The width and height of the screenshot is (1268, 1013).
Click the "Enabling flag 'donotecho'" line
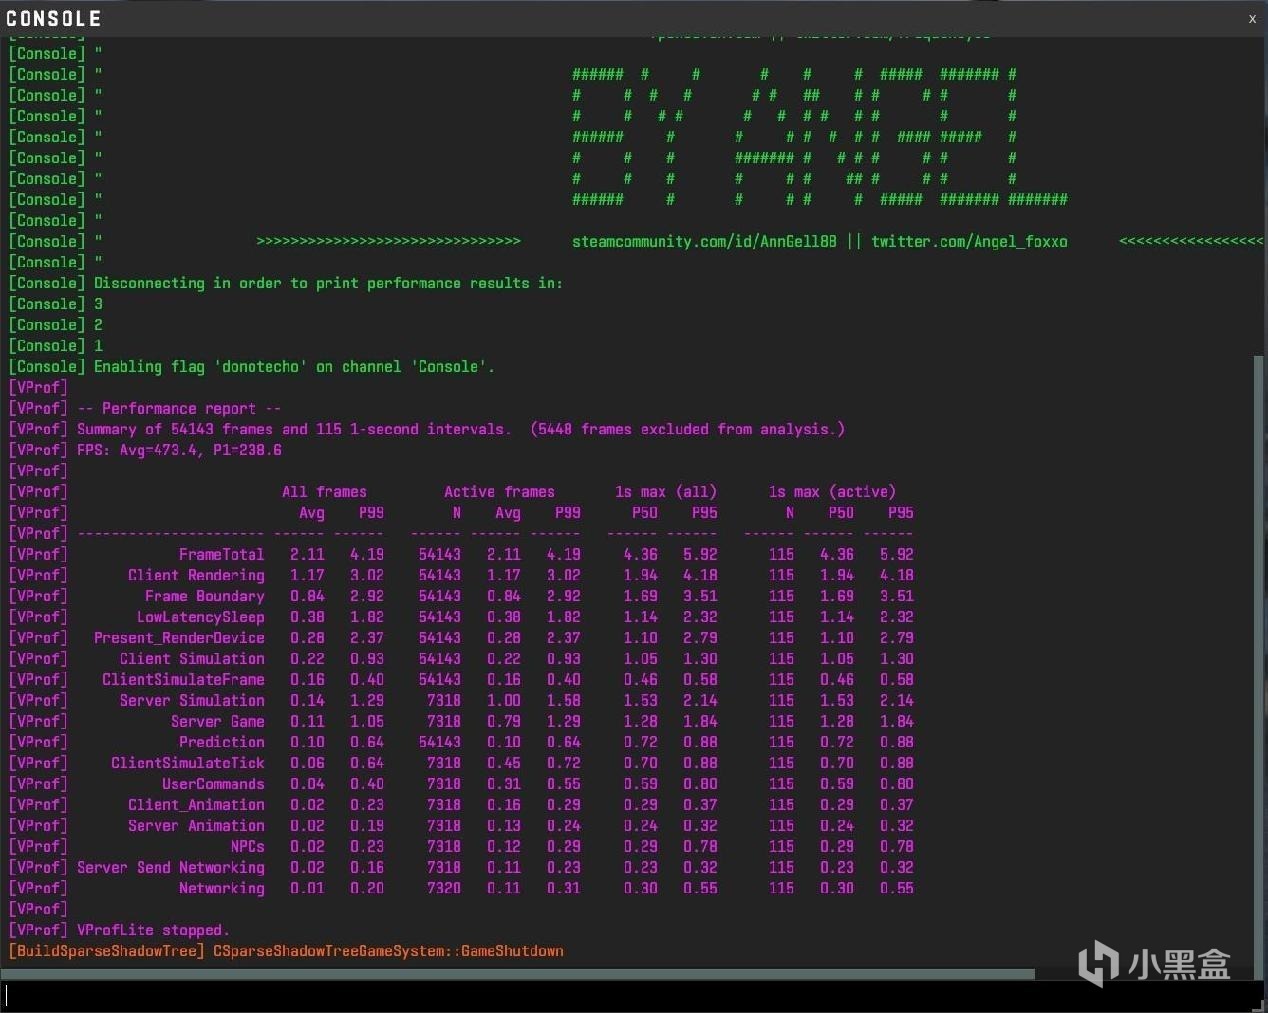click(x=251, y=366)
